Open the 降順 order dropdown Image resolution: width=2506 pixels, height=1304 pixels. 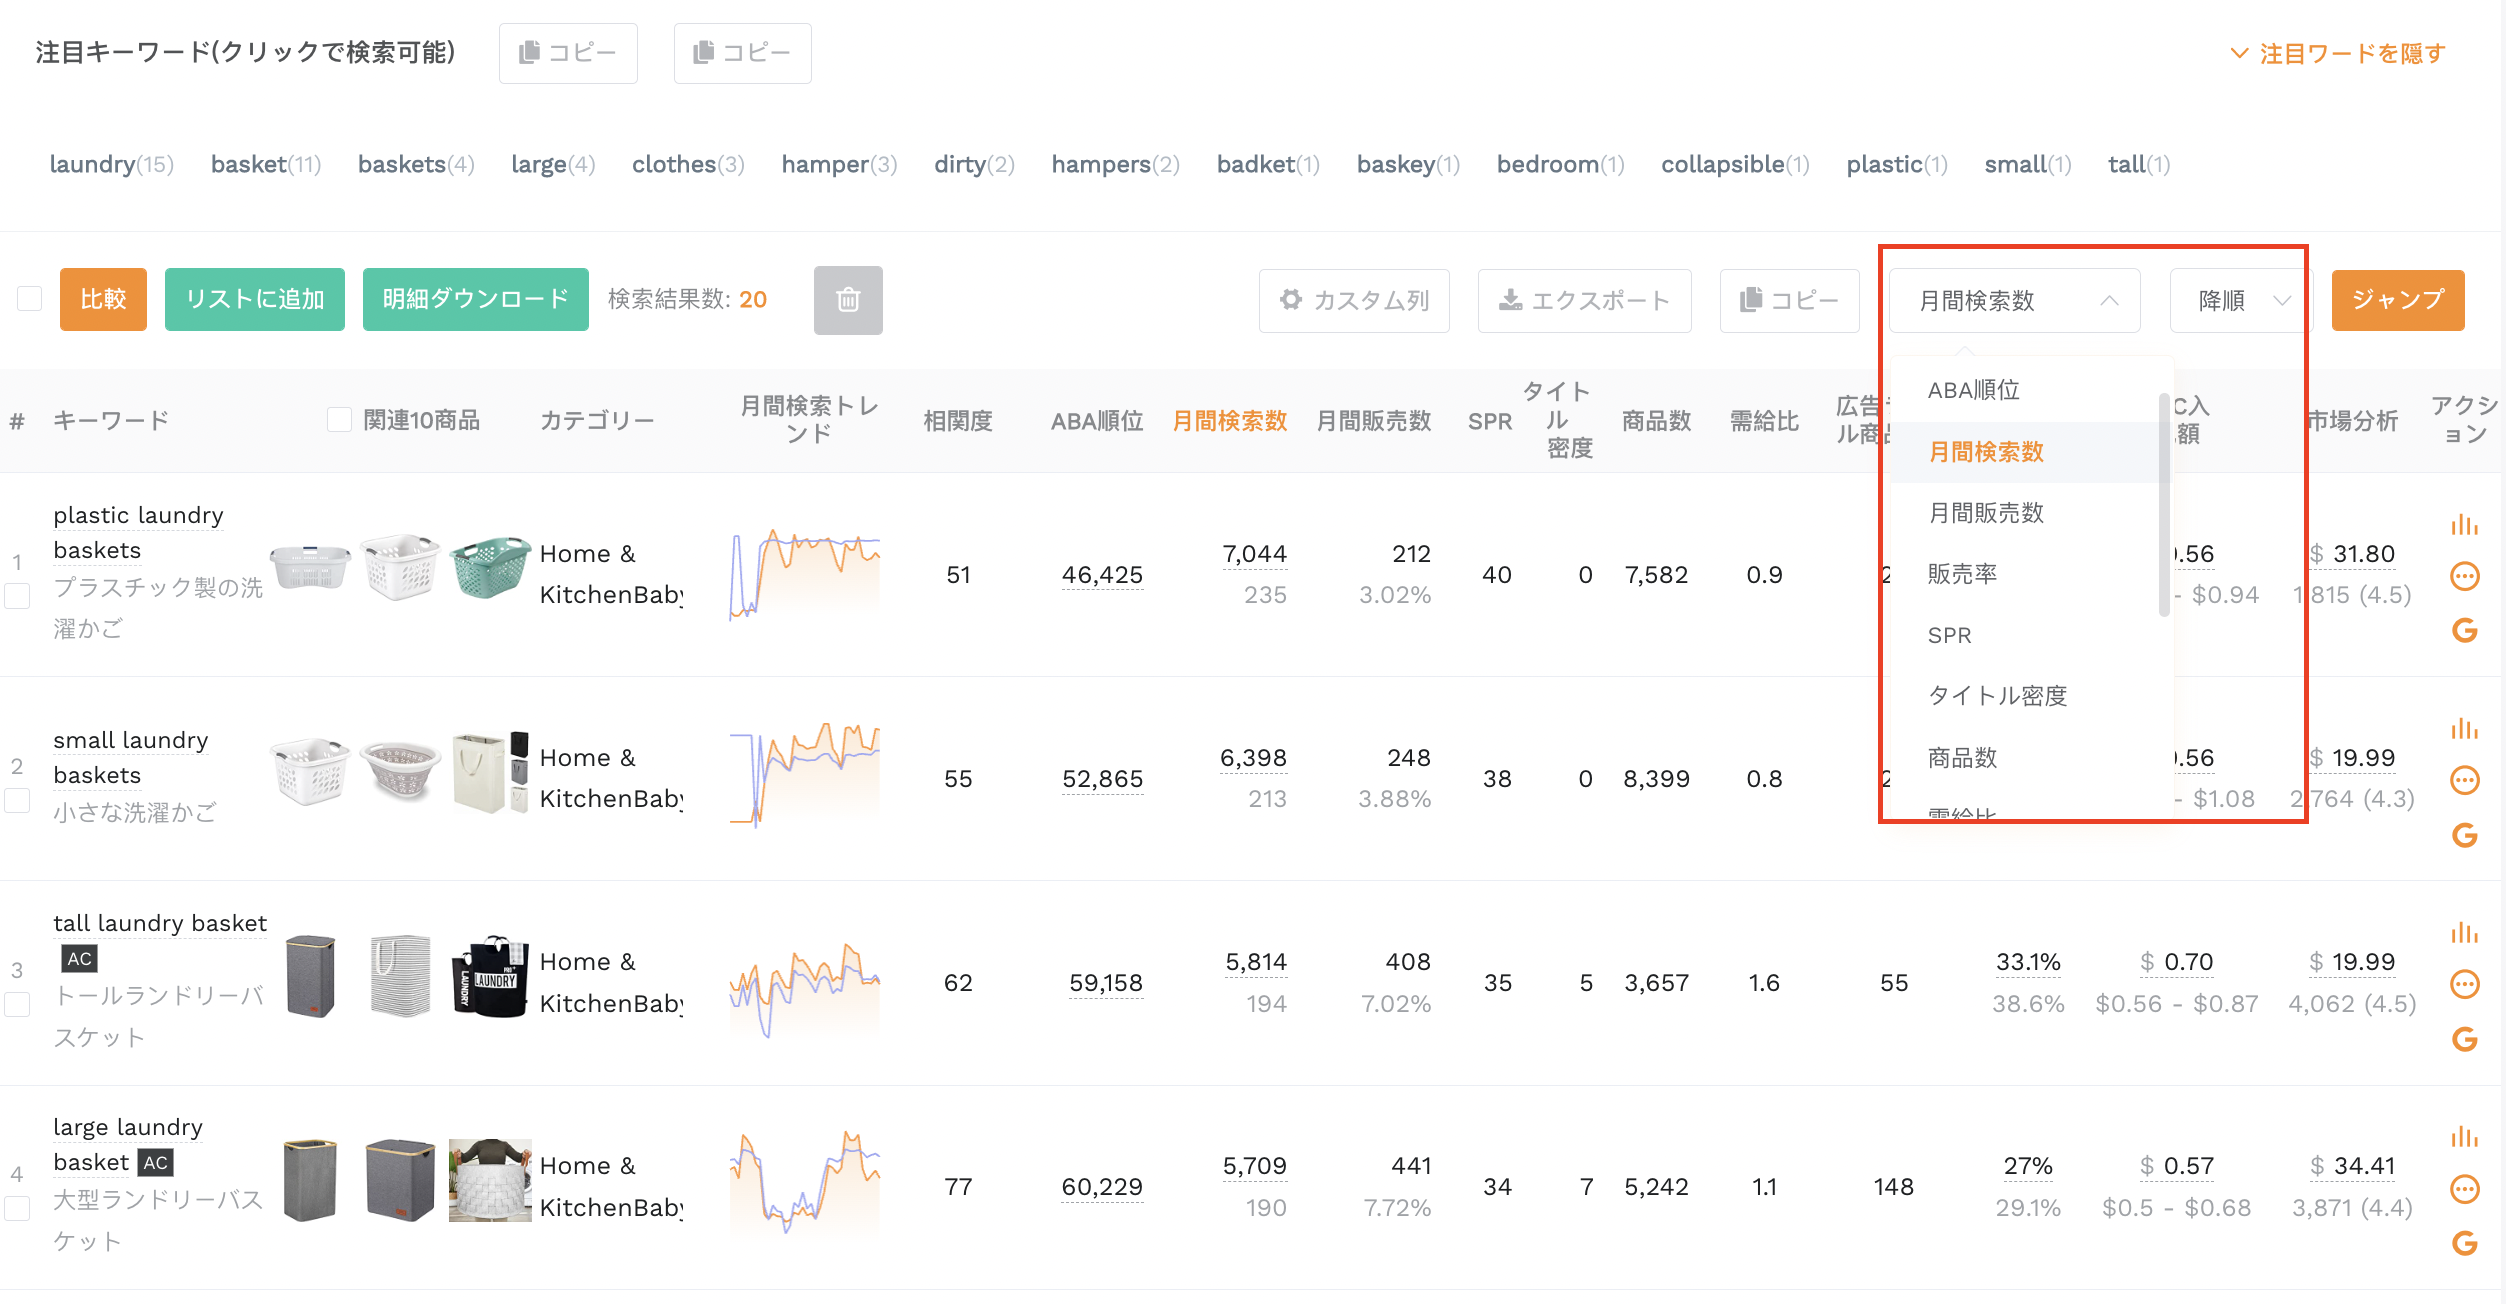click(2240, 300)
